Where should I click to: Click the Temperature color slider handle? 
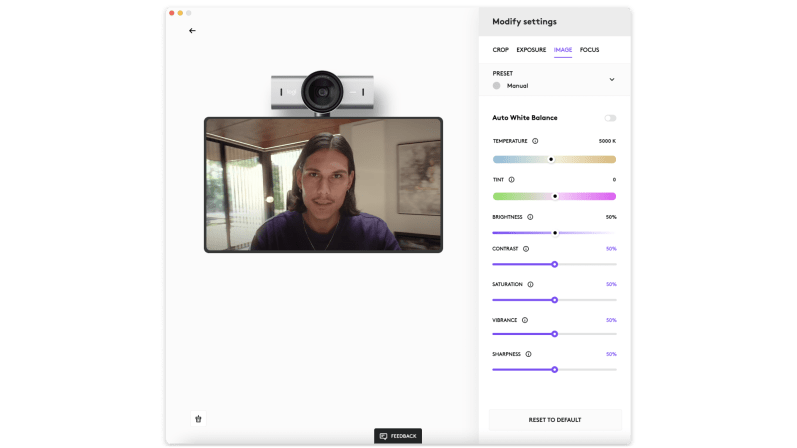(551, 159)
